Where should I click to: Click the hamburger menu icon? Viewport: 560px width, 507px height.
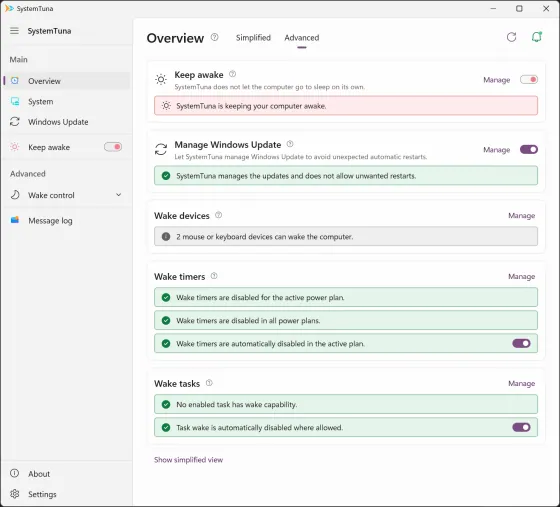(14, 31)
